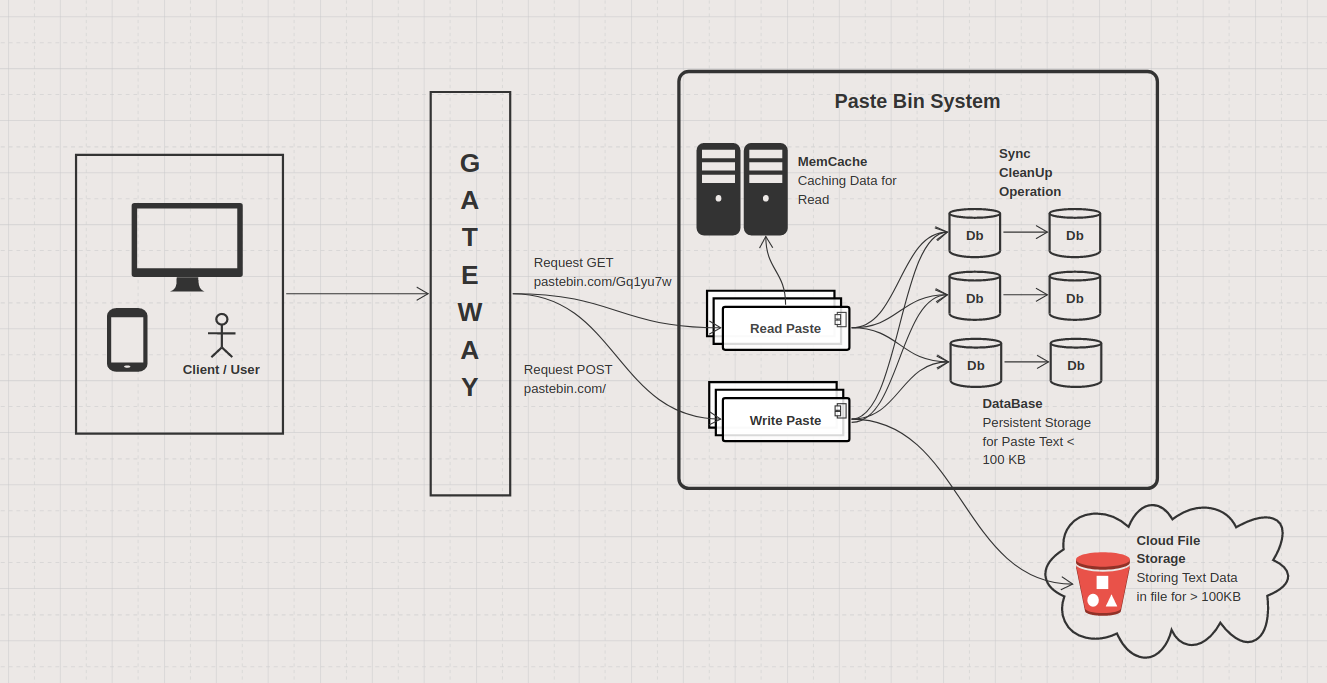Viewport: 1327px width, 683px height.
Task: Select the mobile phone icon
Action: (127, 340)
